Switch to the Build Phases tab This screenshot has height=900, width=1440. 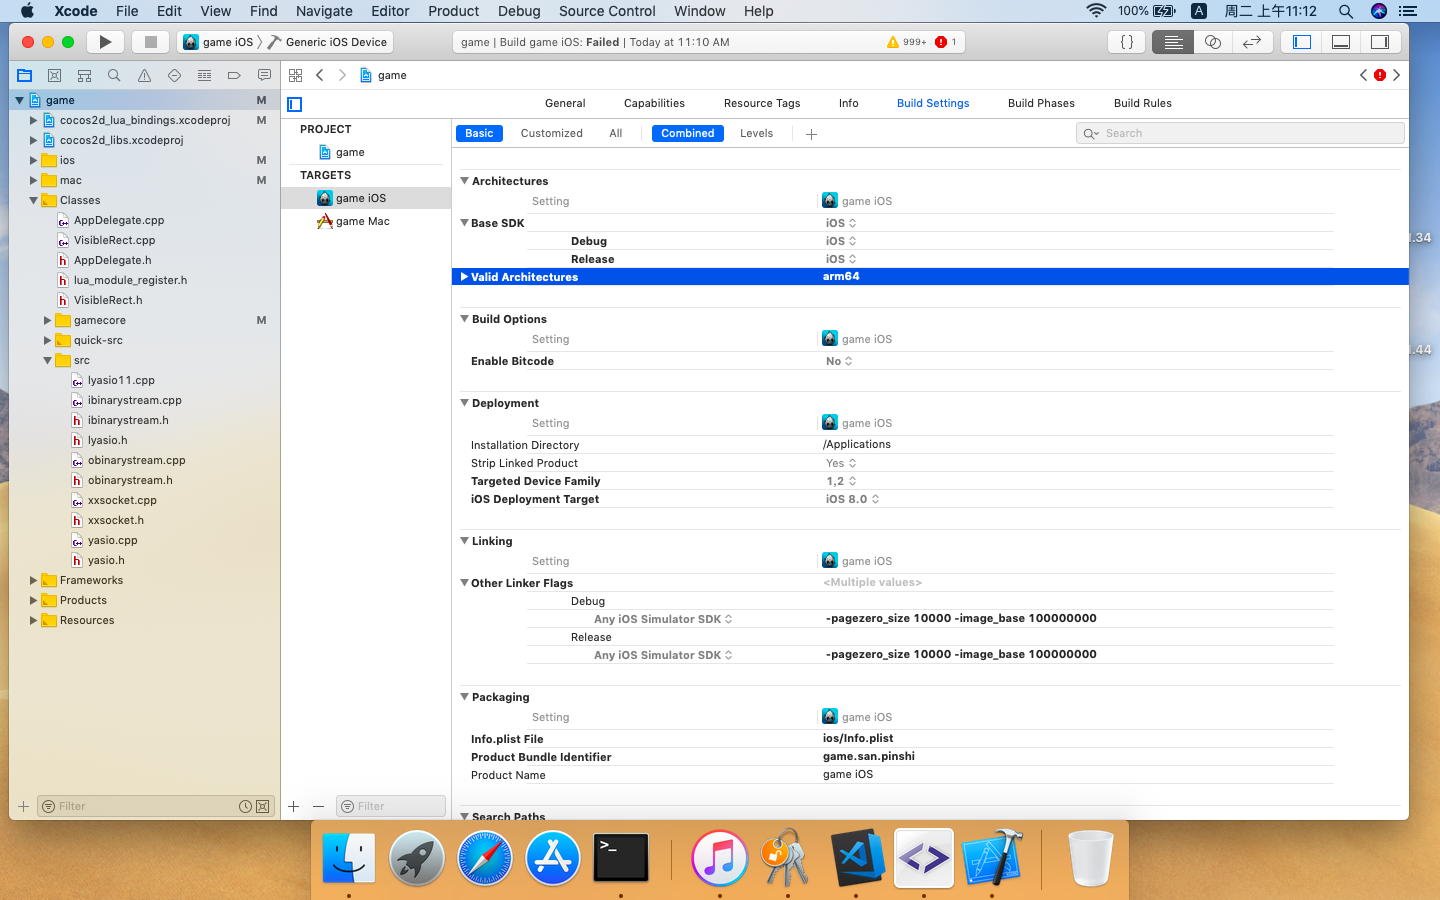1041,103
